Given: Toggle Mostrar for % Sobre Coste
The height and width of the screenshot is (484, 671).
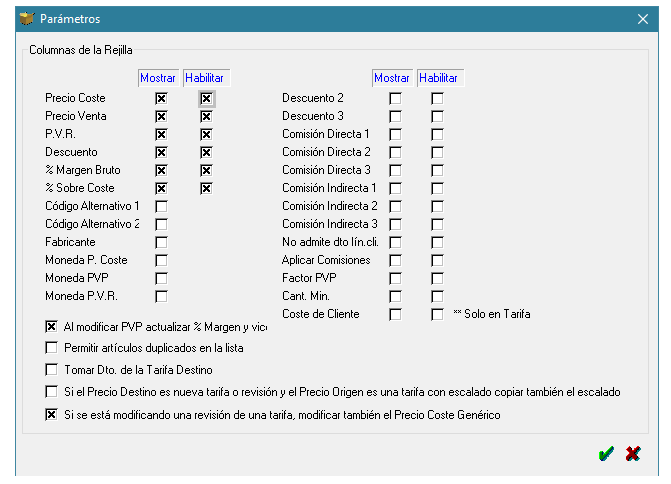Looking at the screenshot, I should point(161,188).
